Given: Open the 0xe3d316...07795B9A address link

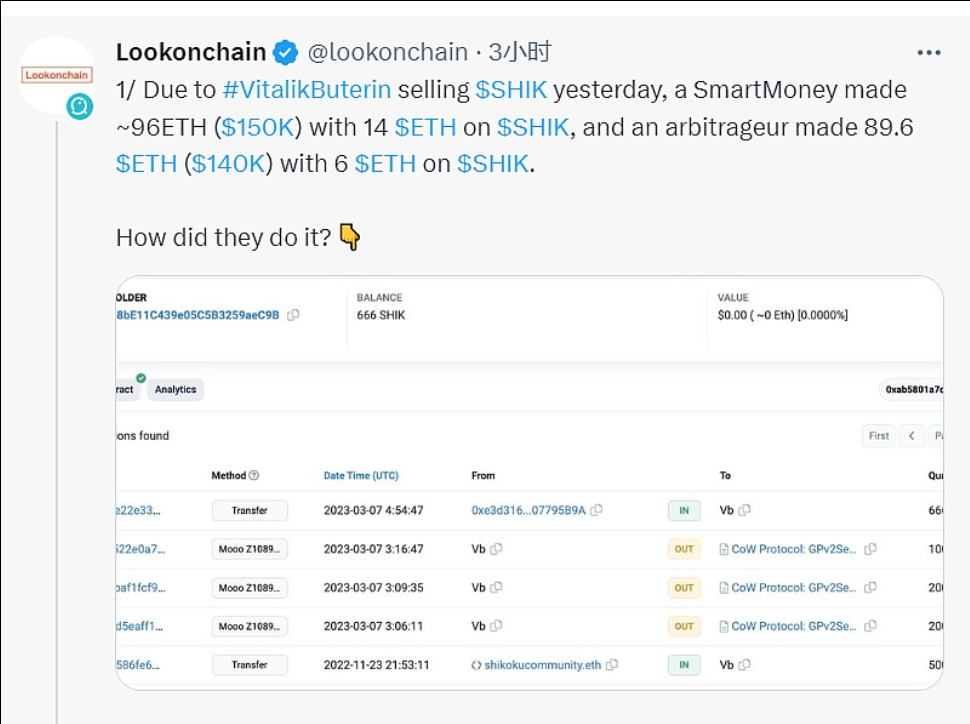Looking at the screenshot, I should [528, 510].
